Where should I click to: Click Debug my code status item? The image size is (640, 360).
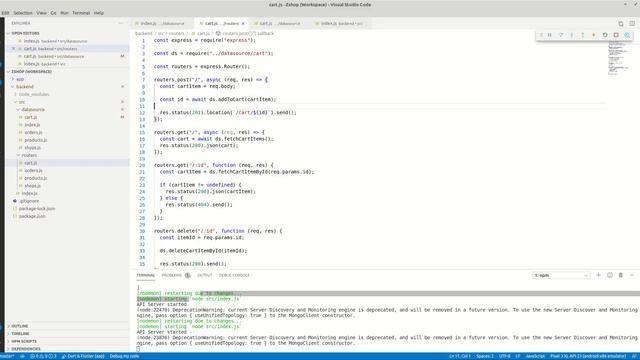point(124,356)
